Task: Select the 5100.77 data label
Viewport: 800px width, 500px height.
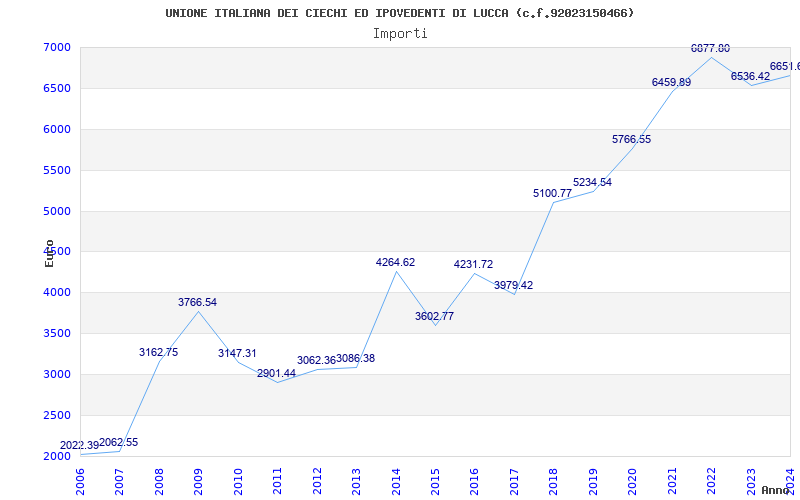Action: tap(553, 193)
